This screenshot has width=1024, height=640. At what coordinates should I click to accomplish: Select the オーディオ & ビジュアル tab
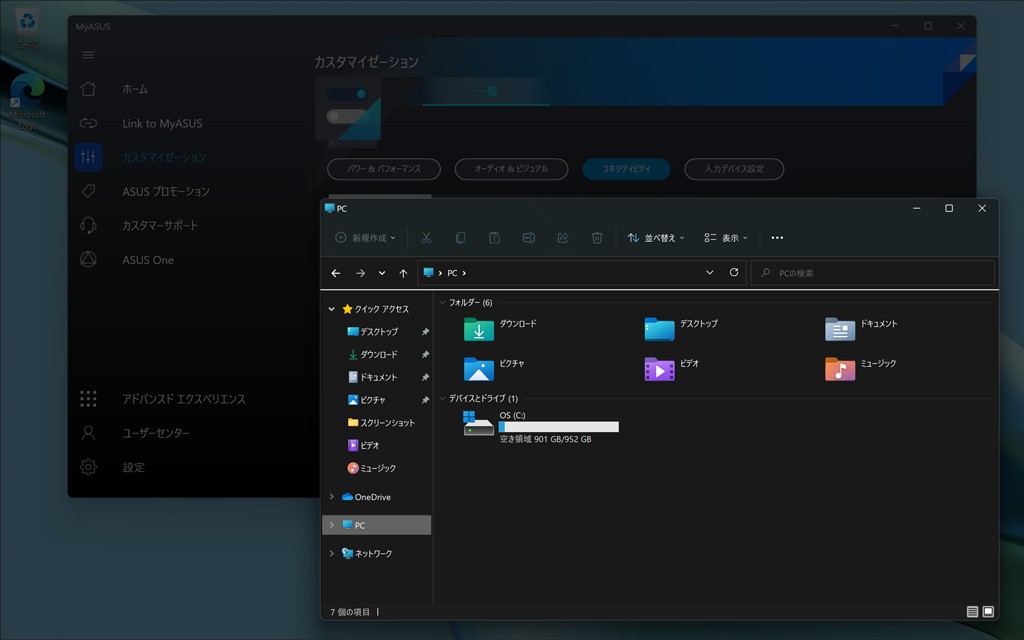click(511, 169)
